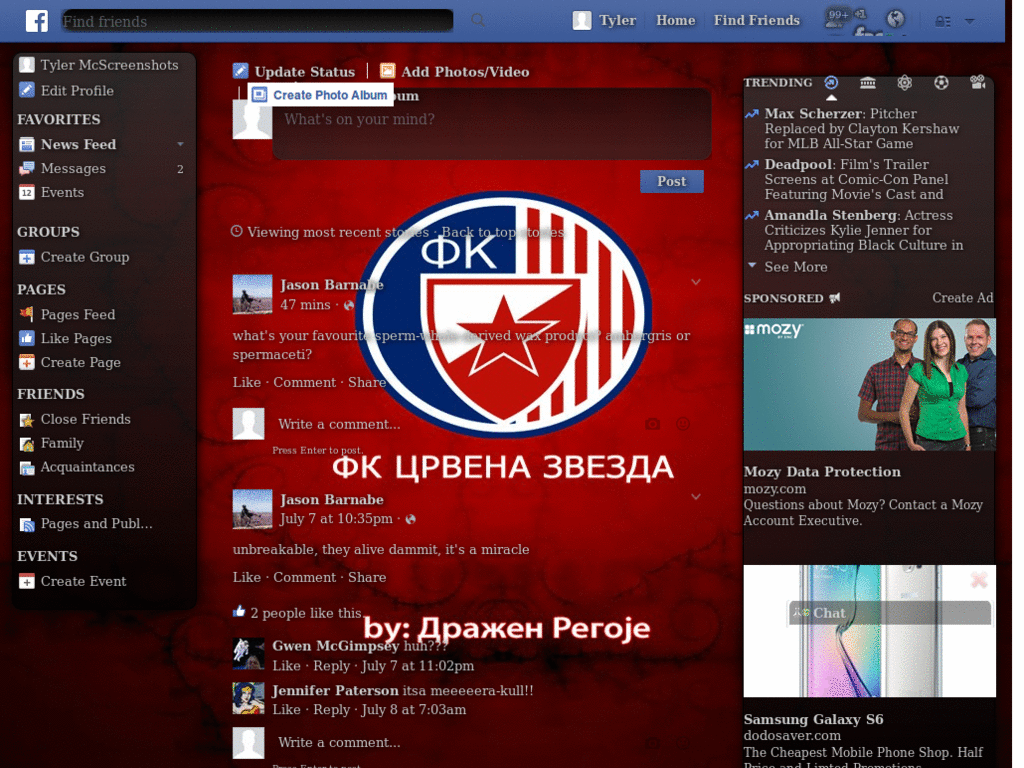Click 2 people like this

[x=306, y=613]
